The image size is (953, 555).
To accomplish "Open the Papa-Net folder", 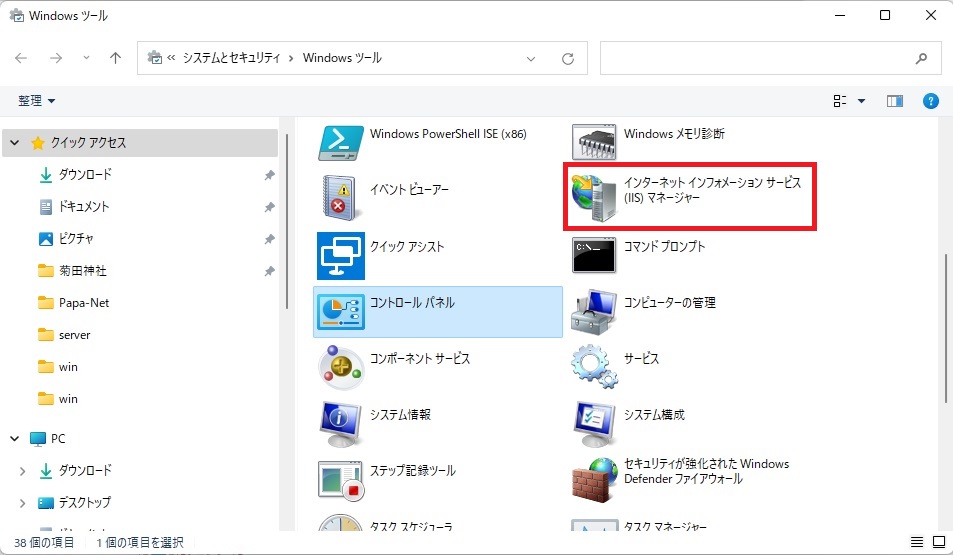I will [84, 303].
